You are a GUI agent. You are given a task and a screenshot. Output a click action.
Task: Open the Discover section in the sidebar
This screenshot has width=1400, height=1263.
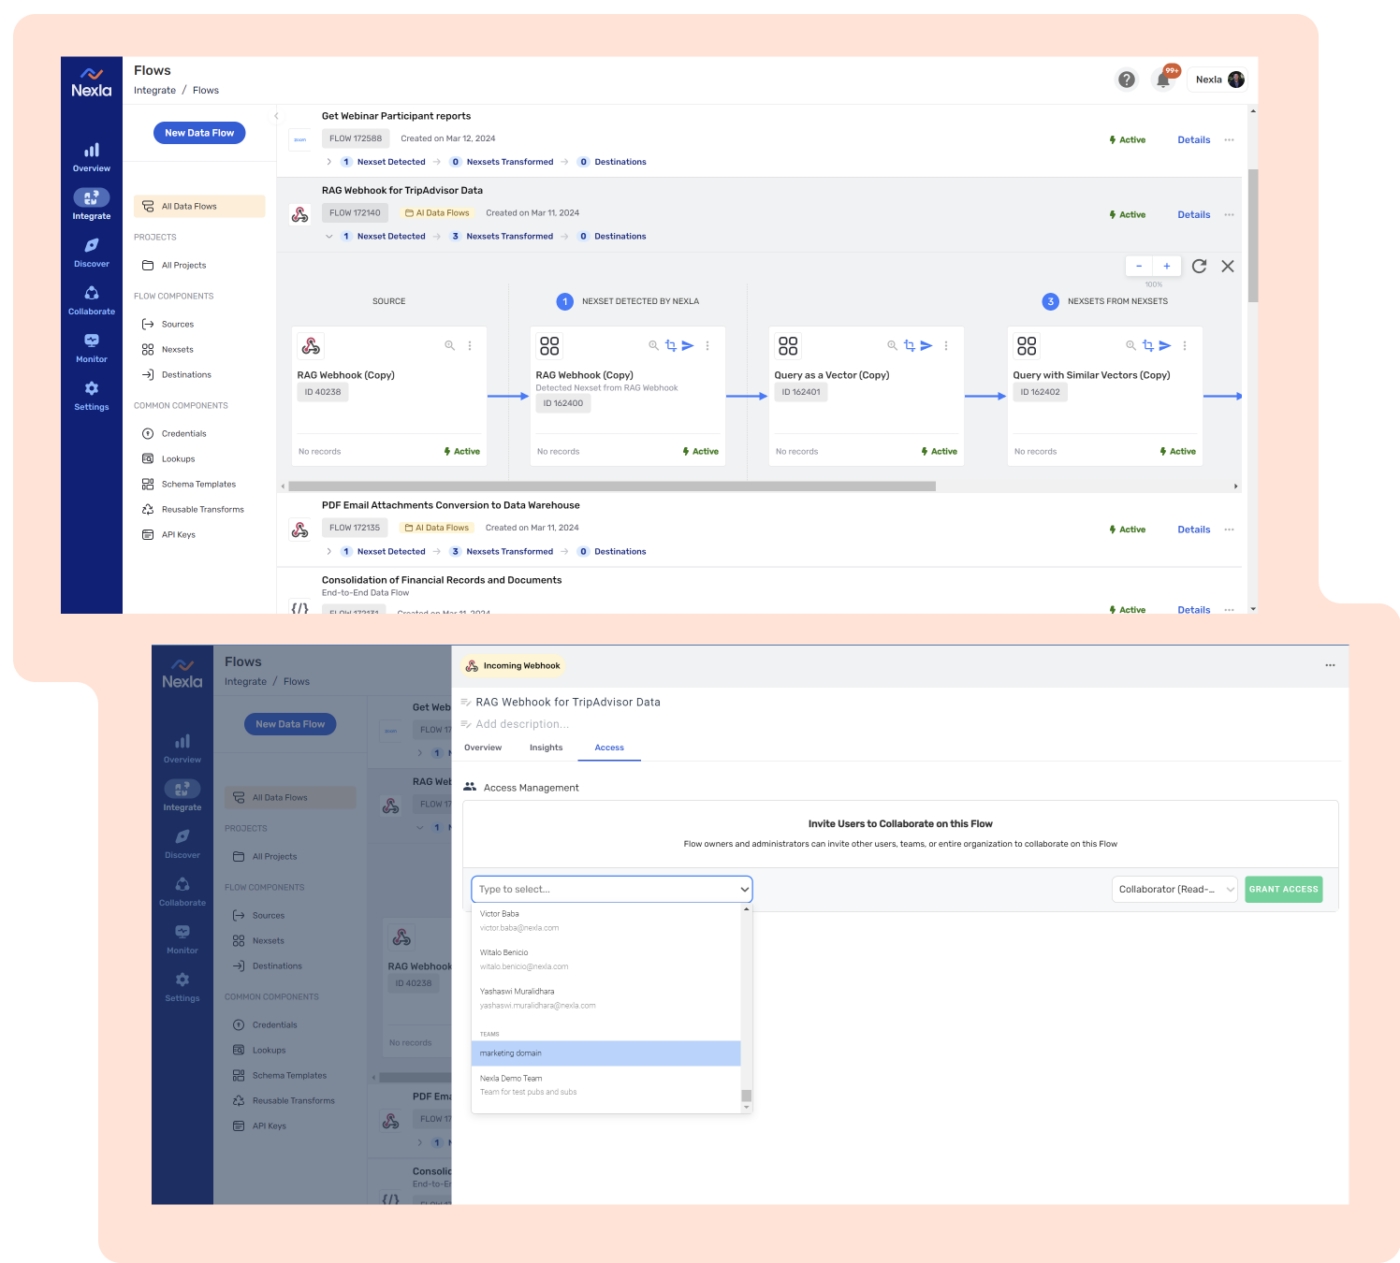click(91, 253)
